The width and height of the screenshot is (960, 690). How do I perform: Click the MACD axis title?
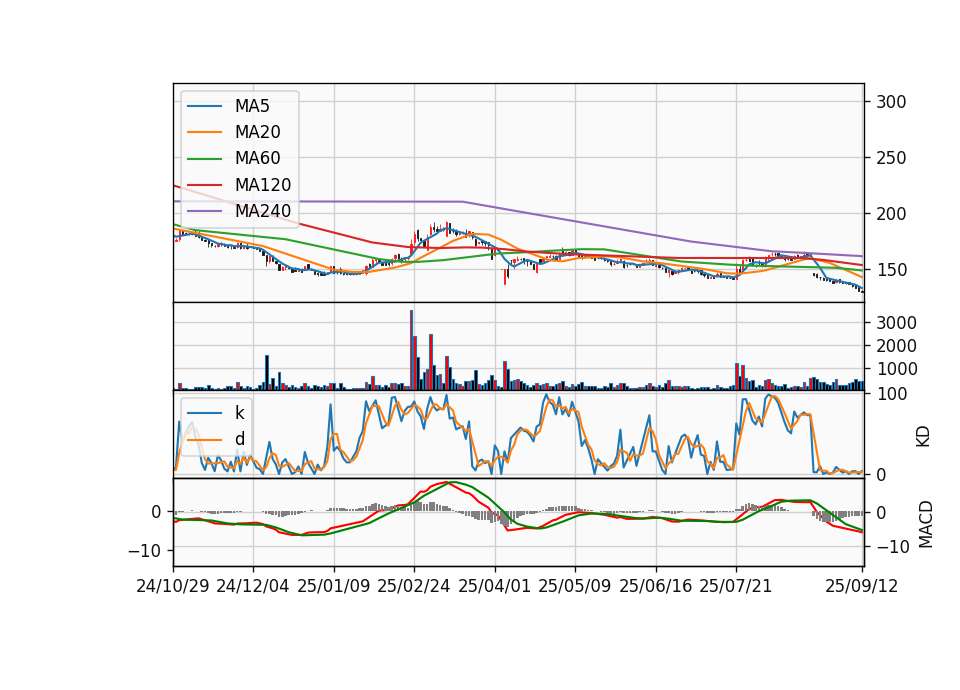coord(925,525)
